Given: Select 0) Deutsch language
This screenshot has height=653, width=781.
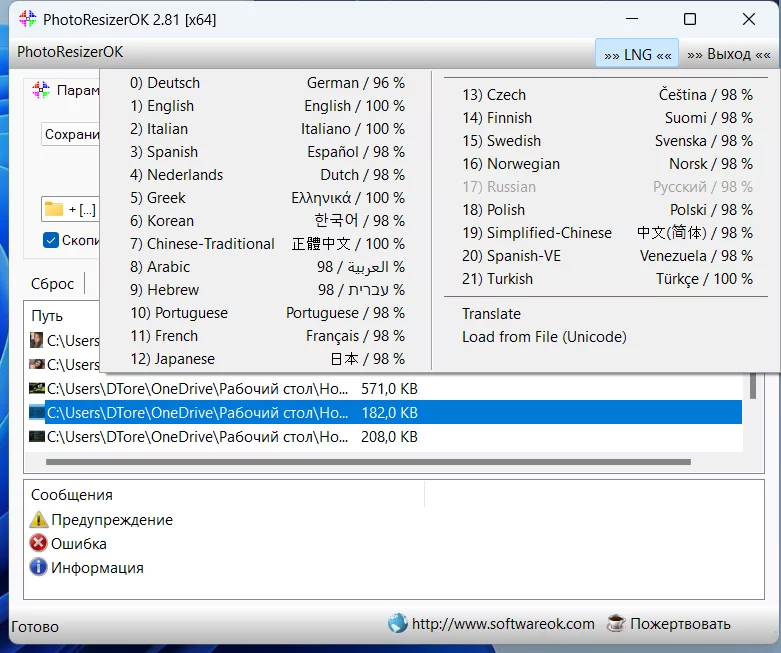Looking at the screenshot, I should [267, 83].
